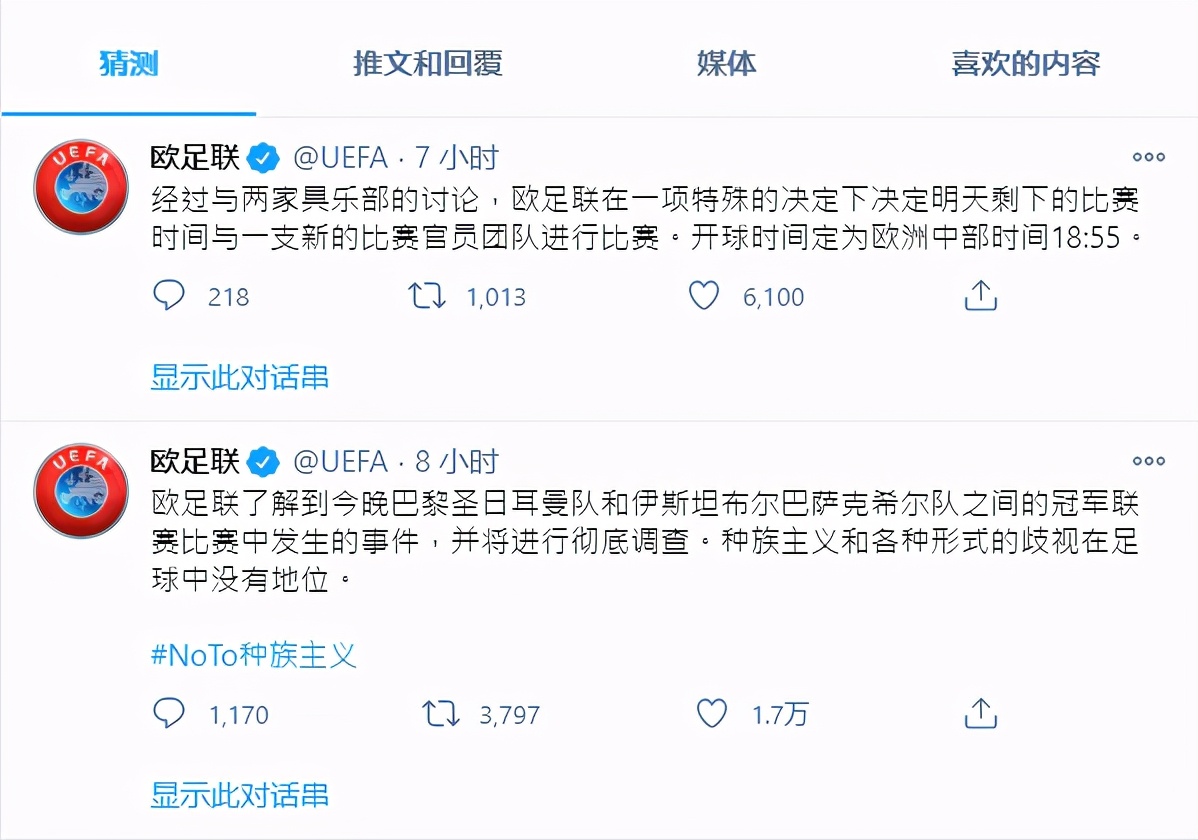Viewport: 1198px width, 840px height.
Task: Switch to the 媒体 tab
Action: point(727,64)
